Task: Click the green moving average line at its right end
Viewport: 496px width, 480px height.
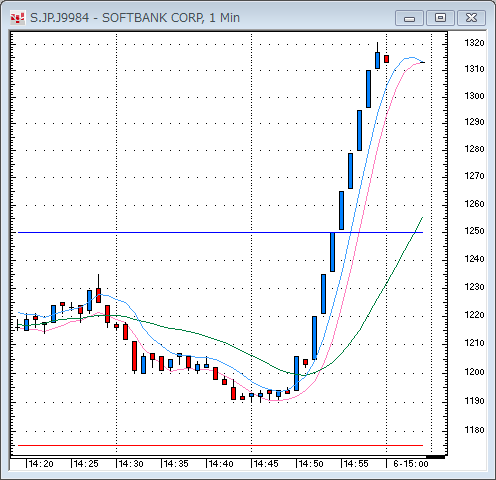Action: point(421,219)
